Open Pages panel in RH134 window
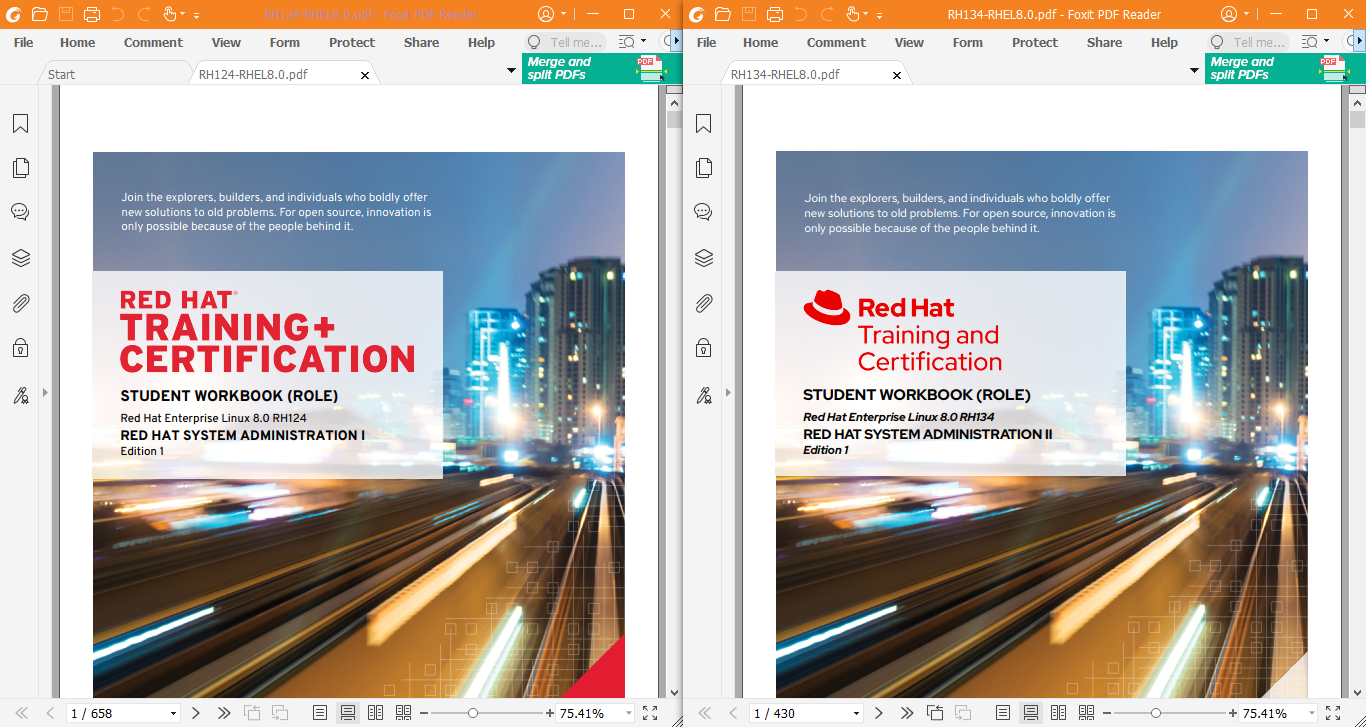Viewport: 1366px width, 727px height. point(703,167)
